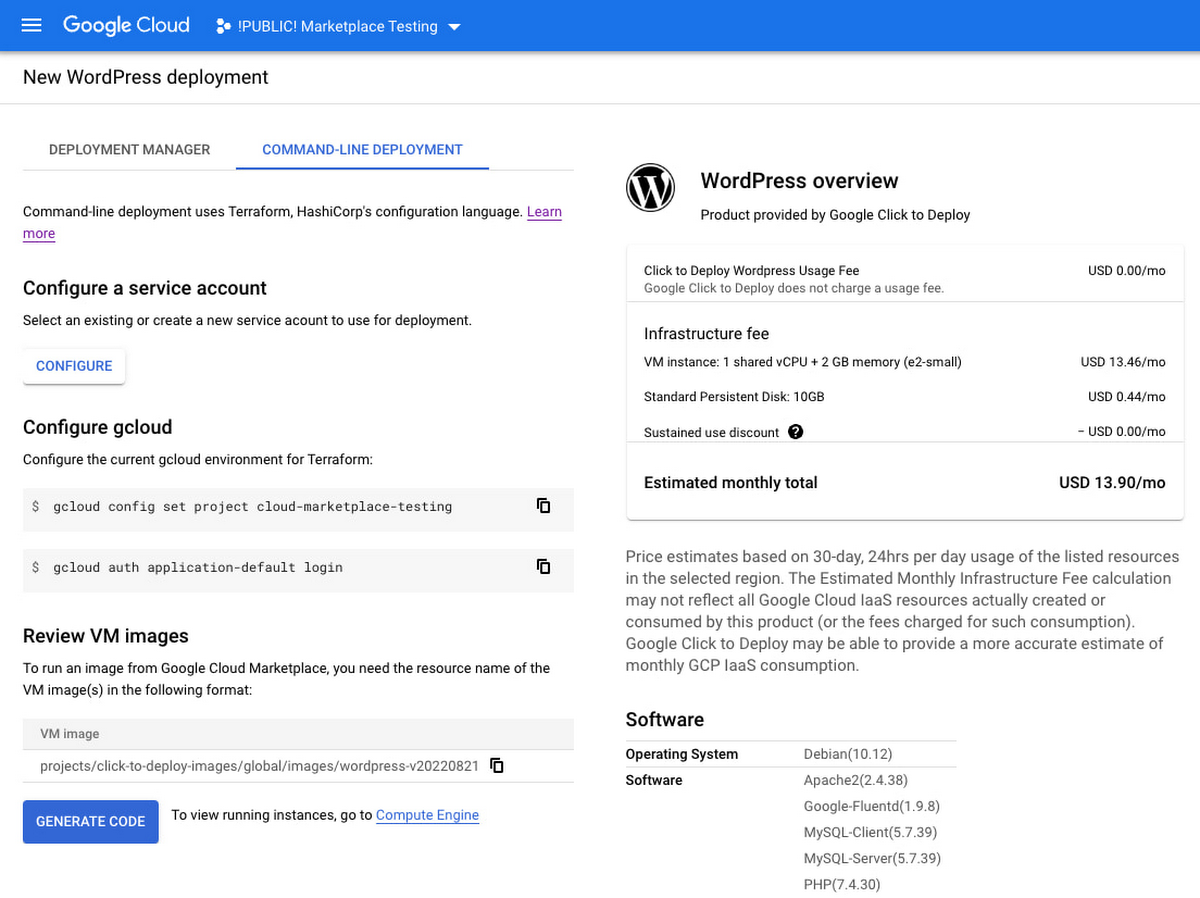This screenshot has width=1200, height=898.
Task: Copy the wordpress VM image path
Action: 496,766
